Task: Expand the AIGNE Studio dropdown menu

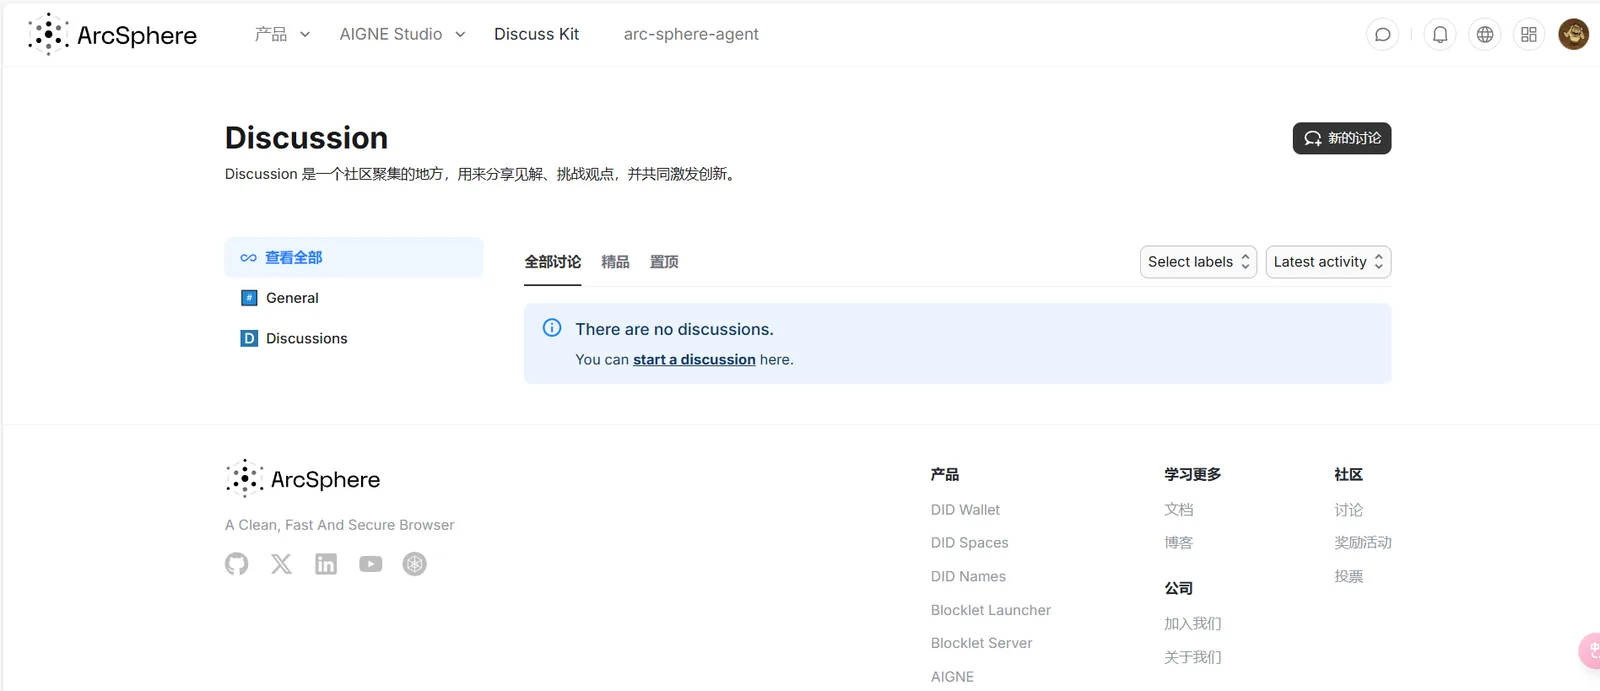Action: click(403, 34)
